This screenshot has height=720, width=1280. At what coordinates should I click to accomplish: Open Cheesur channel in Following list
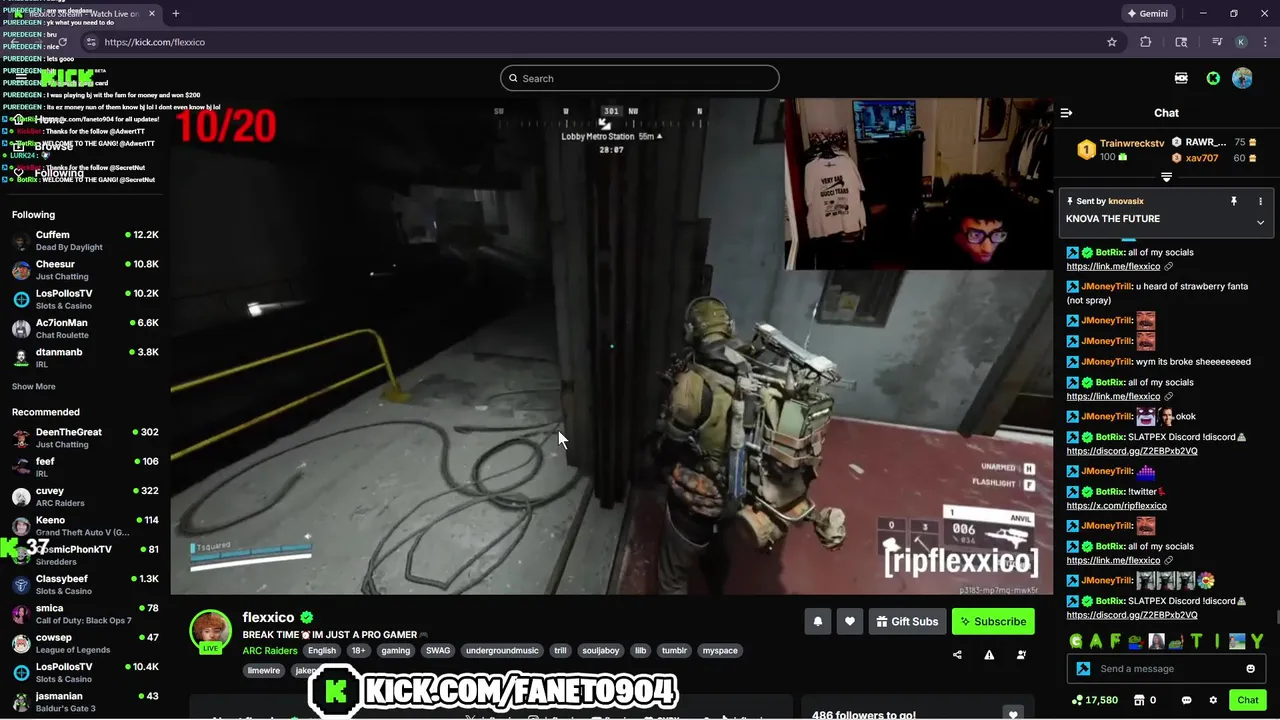[85, 270]
